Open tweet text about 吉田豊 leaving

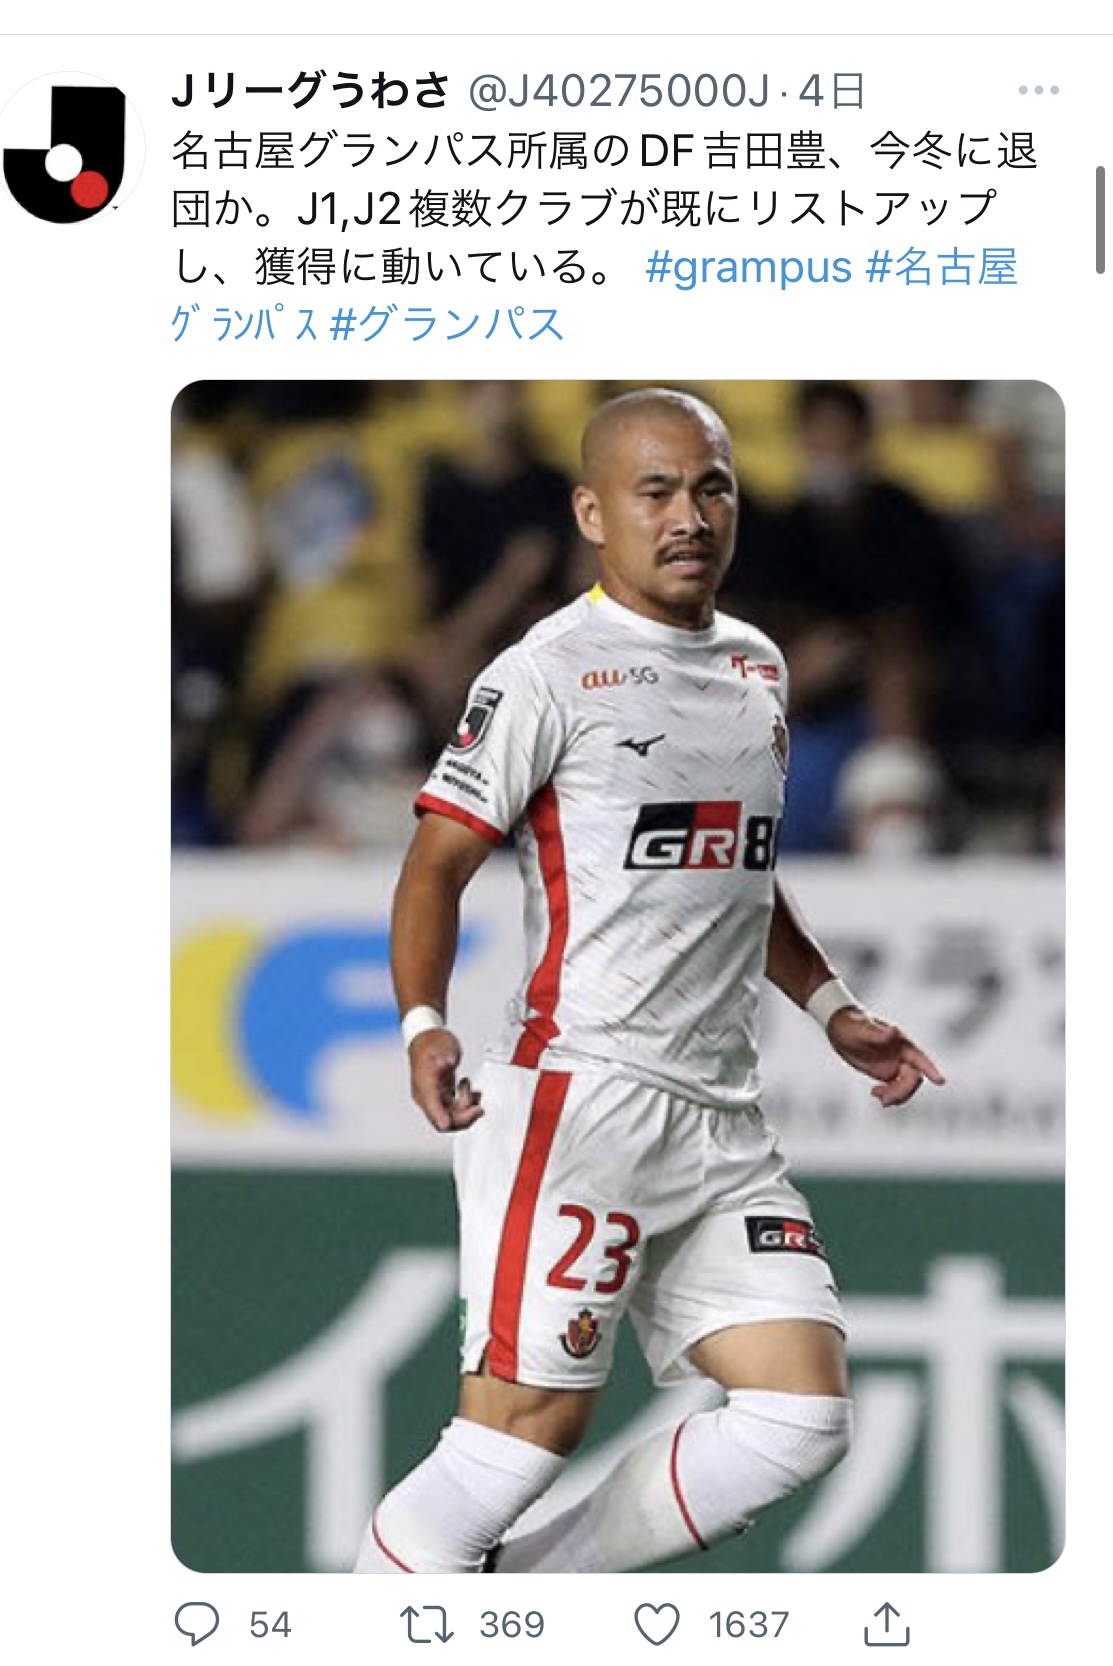605,151
